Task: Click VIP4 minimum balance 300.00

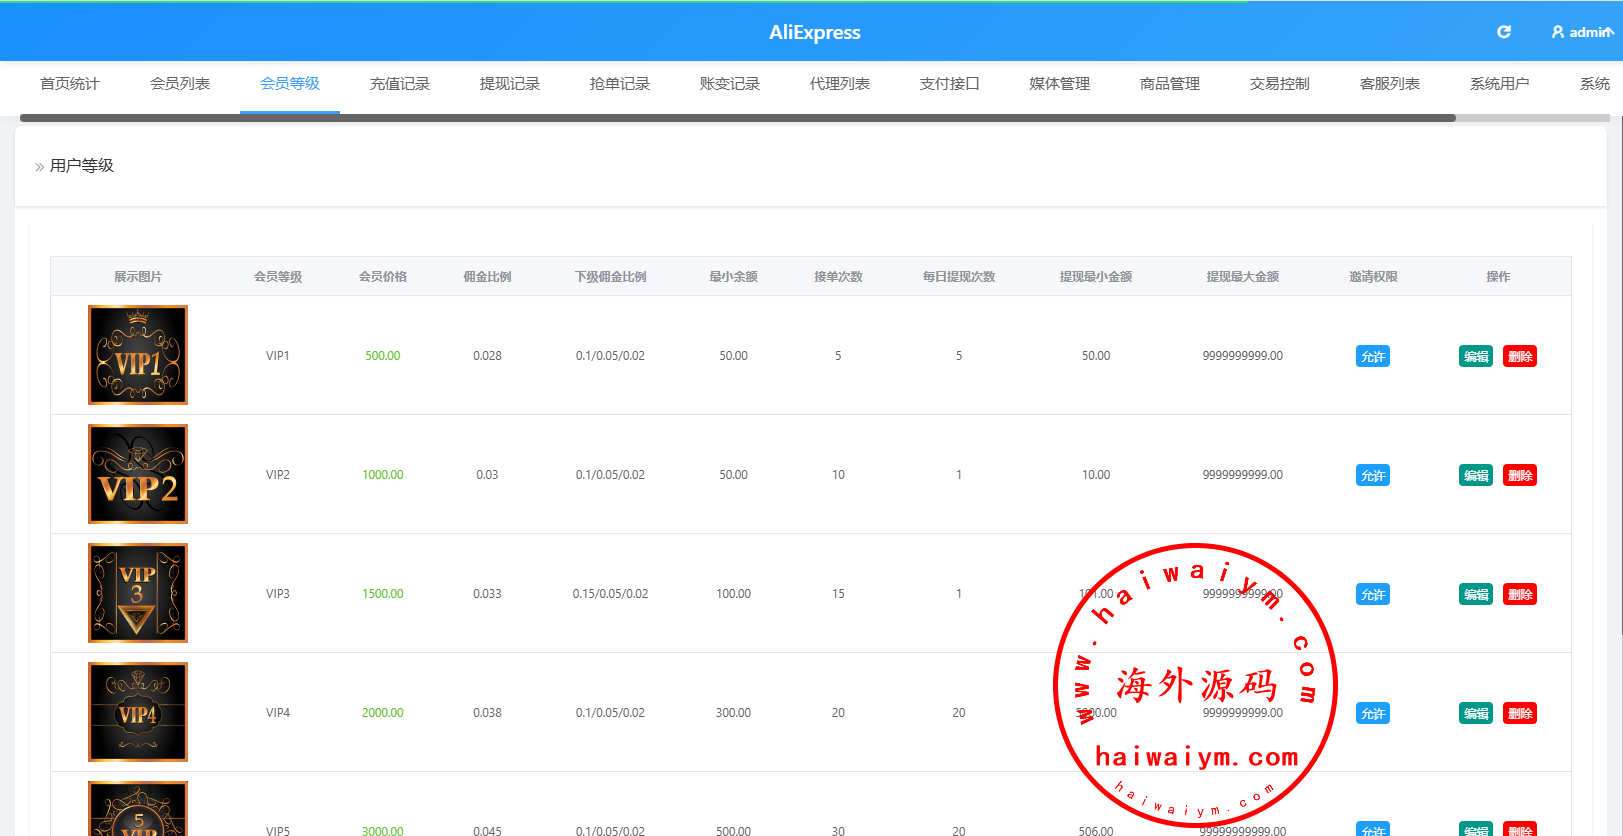Action: click(733, 713)
